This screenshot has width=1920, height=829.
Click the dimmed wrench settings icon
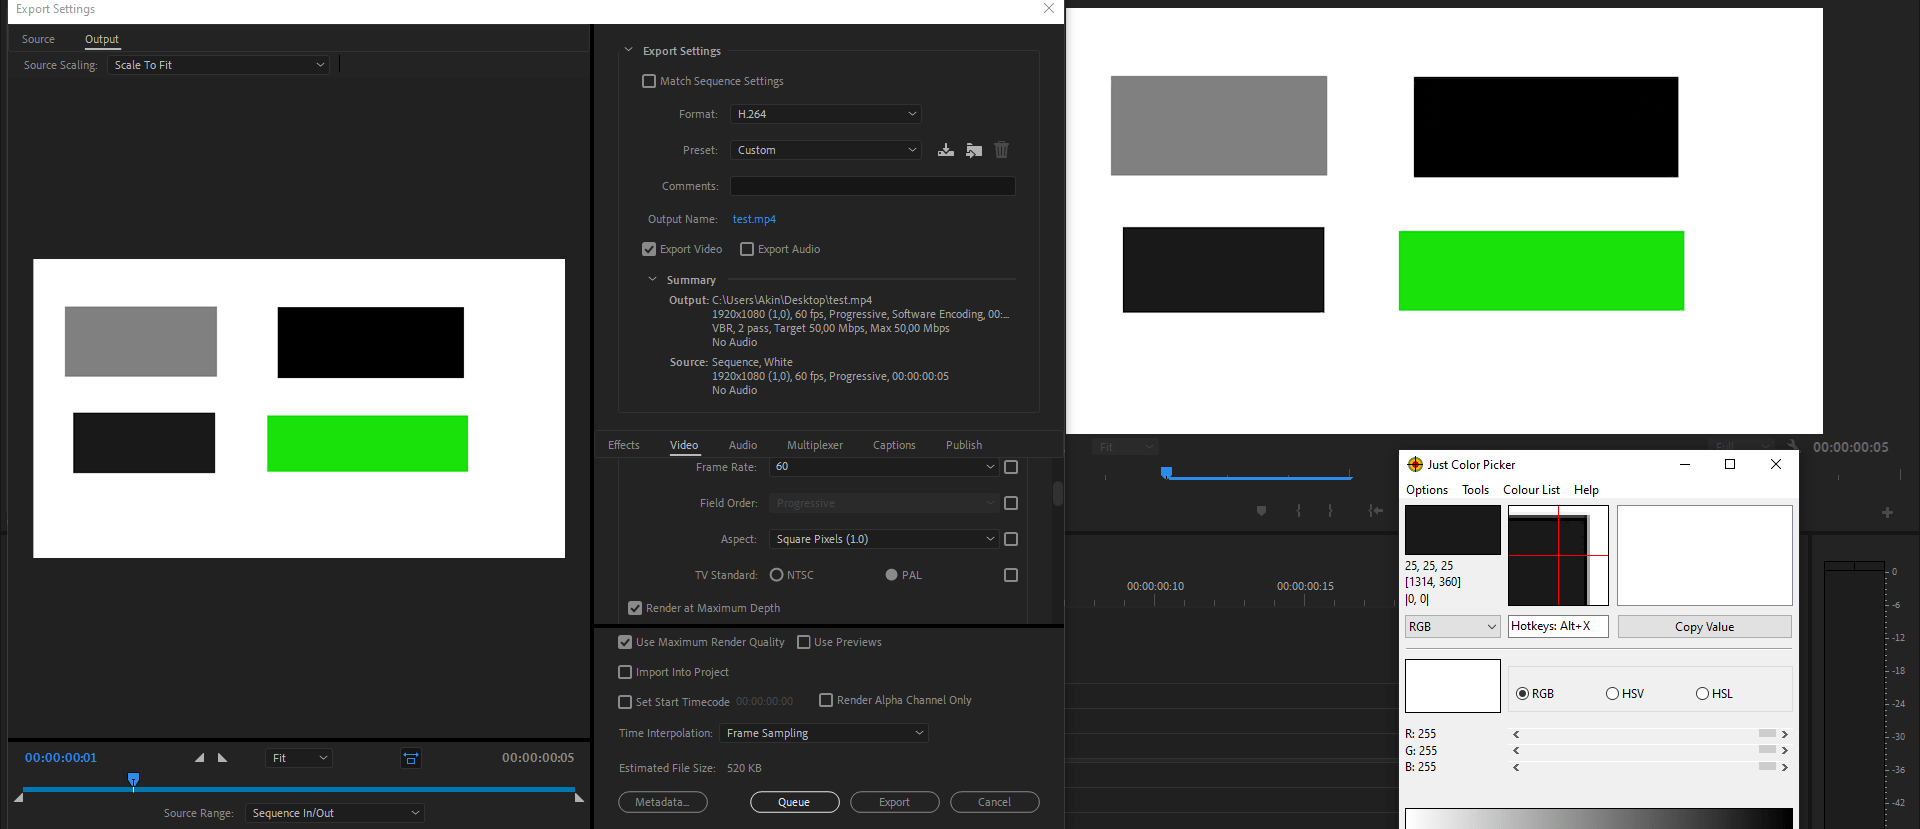pyautogui.click(x=1793, y=446)
